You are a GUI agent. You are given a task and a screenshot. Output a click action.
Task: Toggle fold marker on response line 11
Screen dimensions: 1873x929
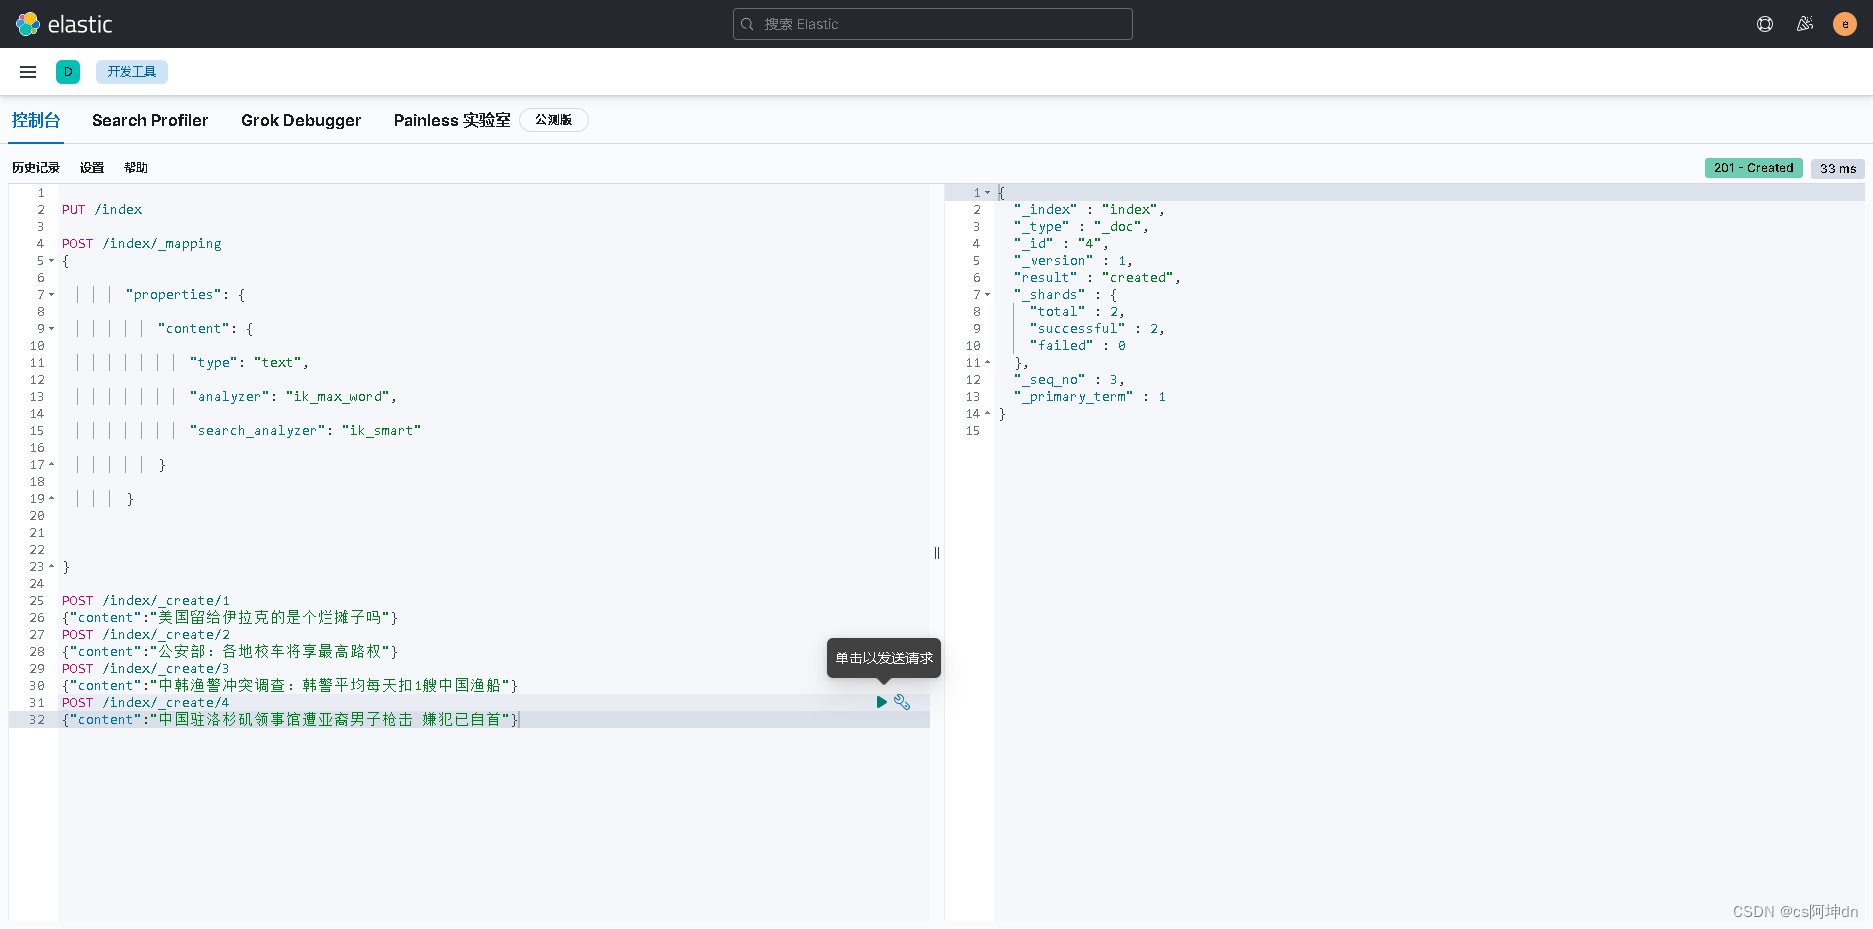988,363
